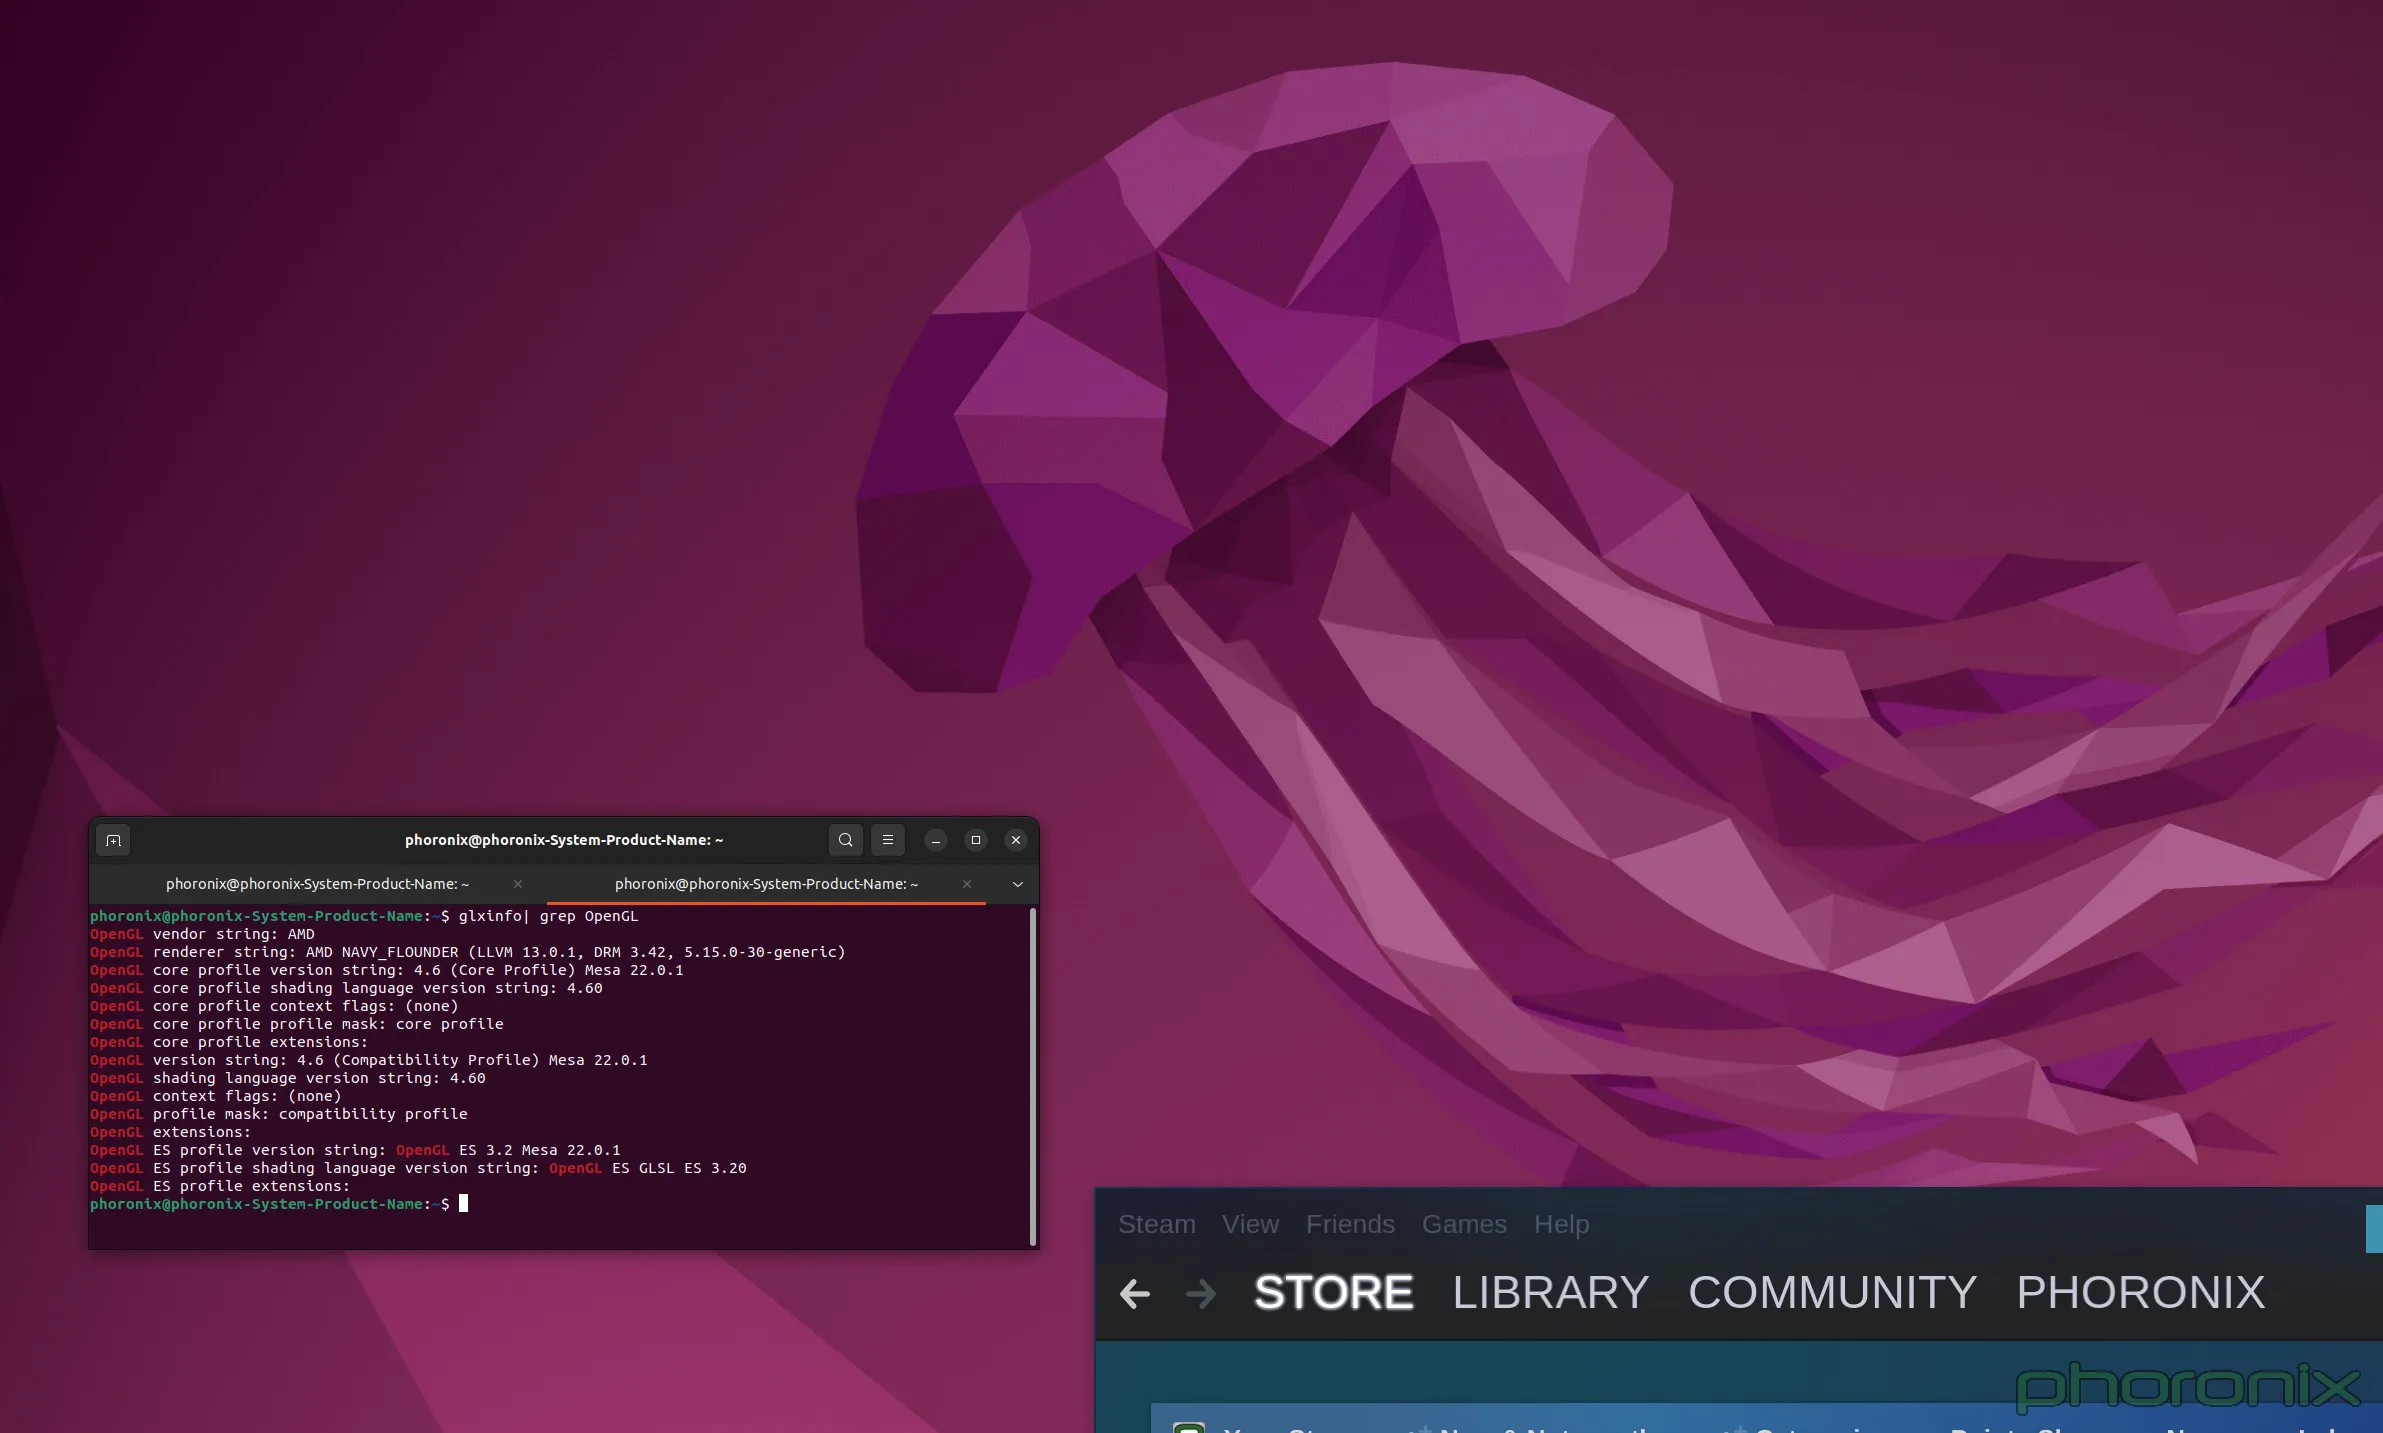Click the terminal vertical scrollbar
The height and width of the screenshot is (1433, 2383).
point(1033,1076)
